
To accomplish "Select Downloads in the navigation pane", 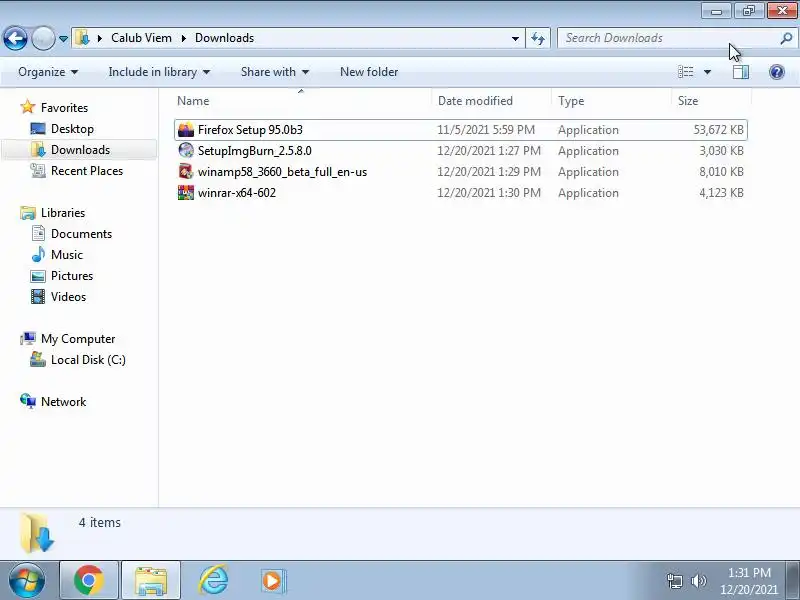I will 80,149.
